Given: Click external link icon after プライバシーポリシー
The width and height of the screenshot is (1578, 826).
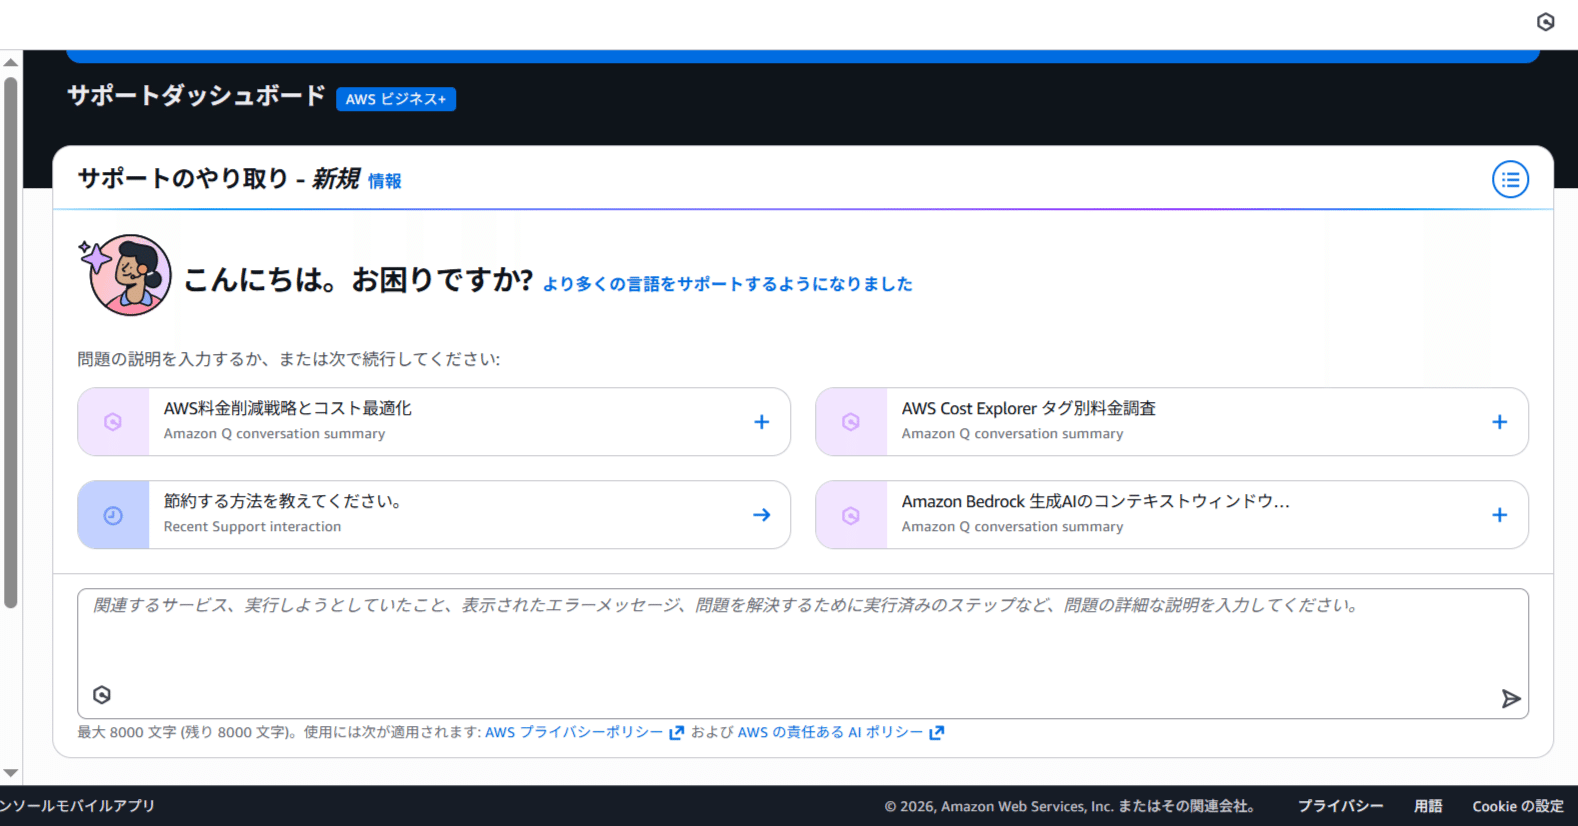Looking at the screenshot, I should coord(677,733).
